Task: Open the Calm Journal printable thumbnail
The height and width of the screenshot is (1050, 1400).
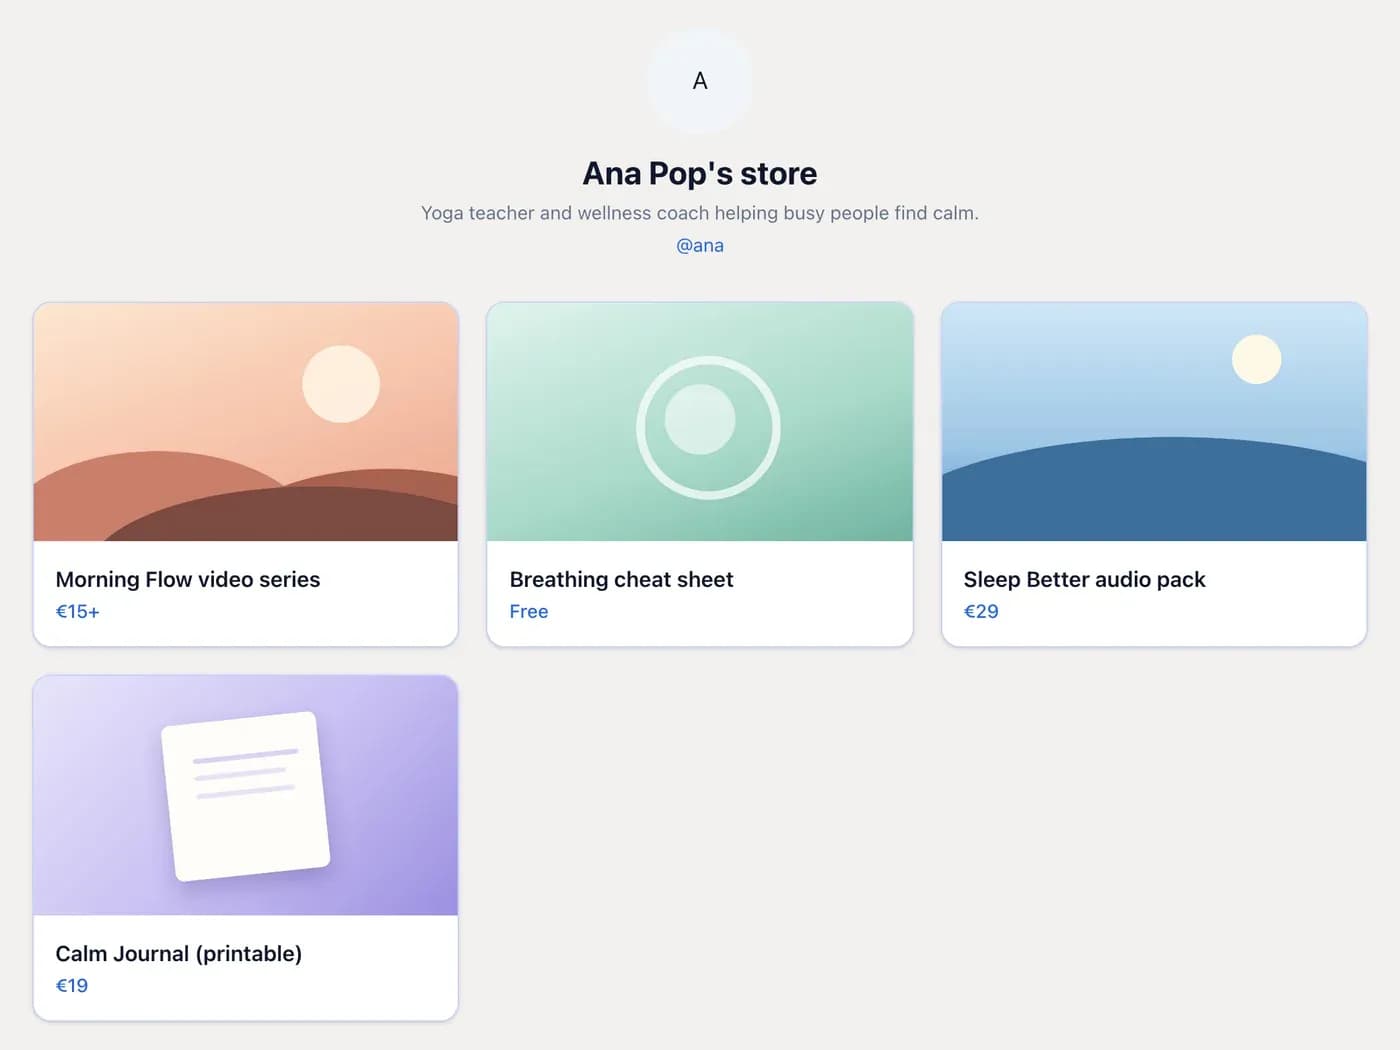Action: (246, 795)
